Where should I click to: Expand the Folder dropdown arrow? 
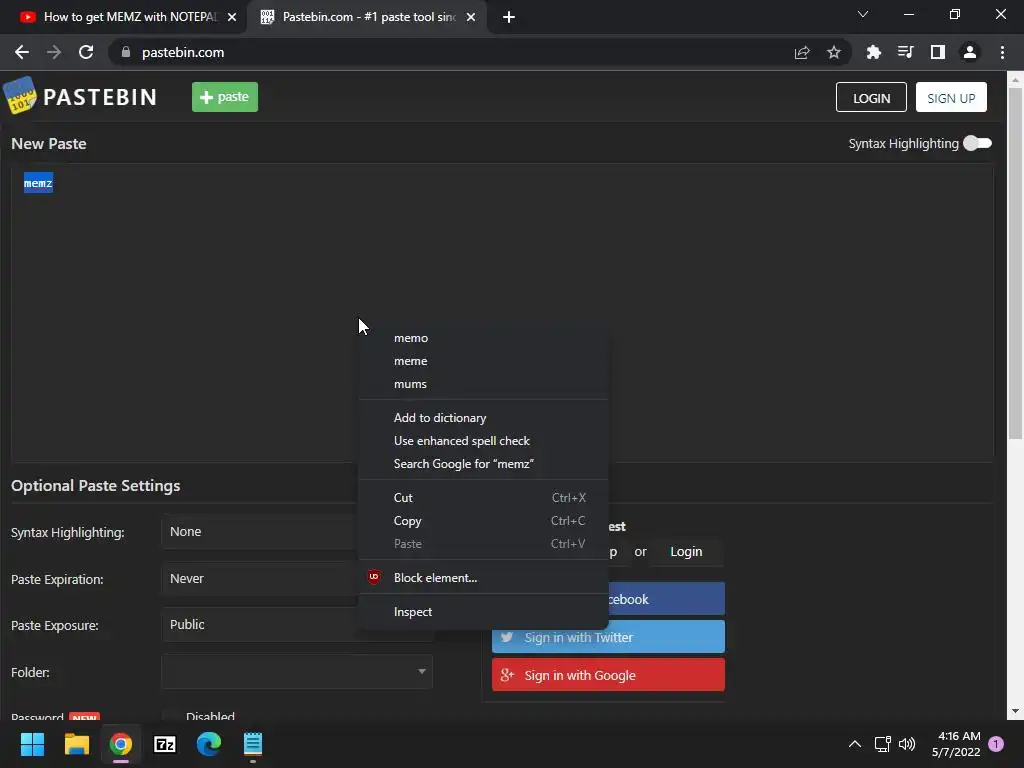pos(422,671)
